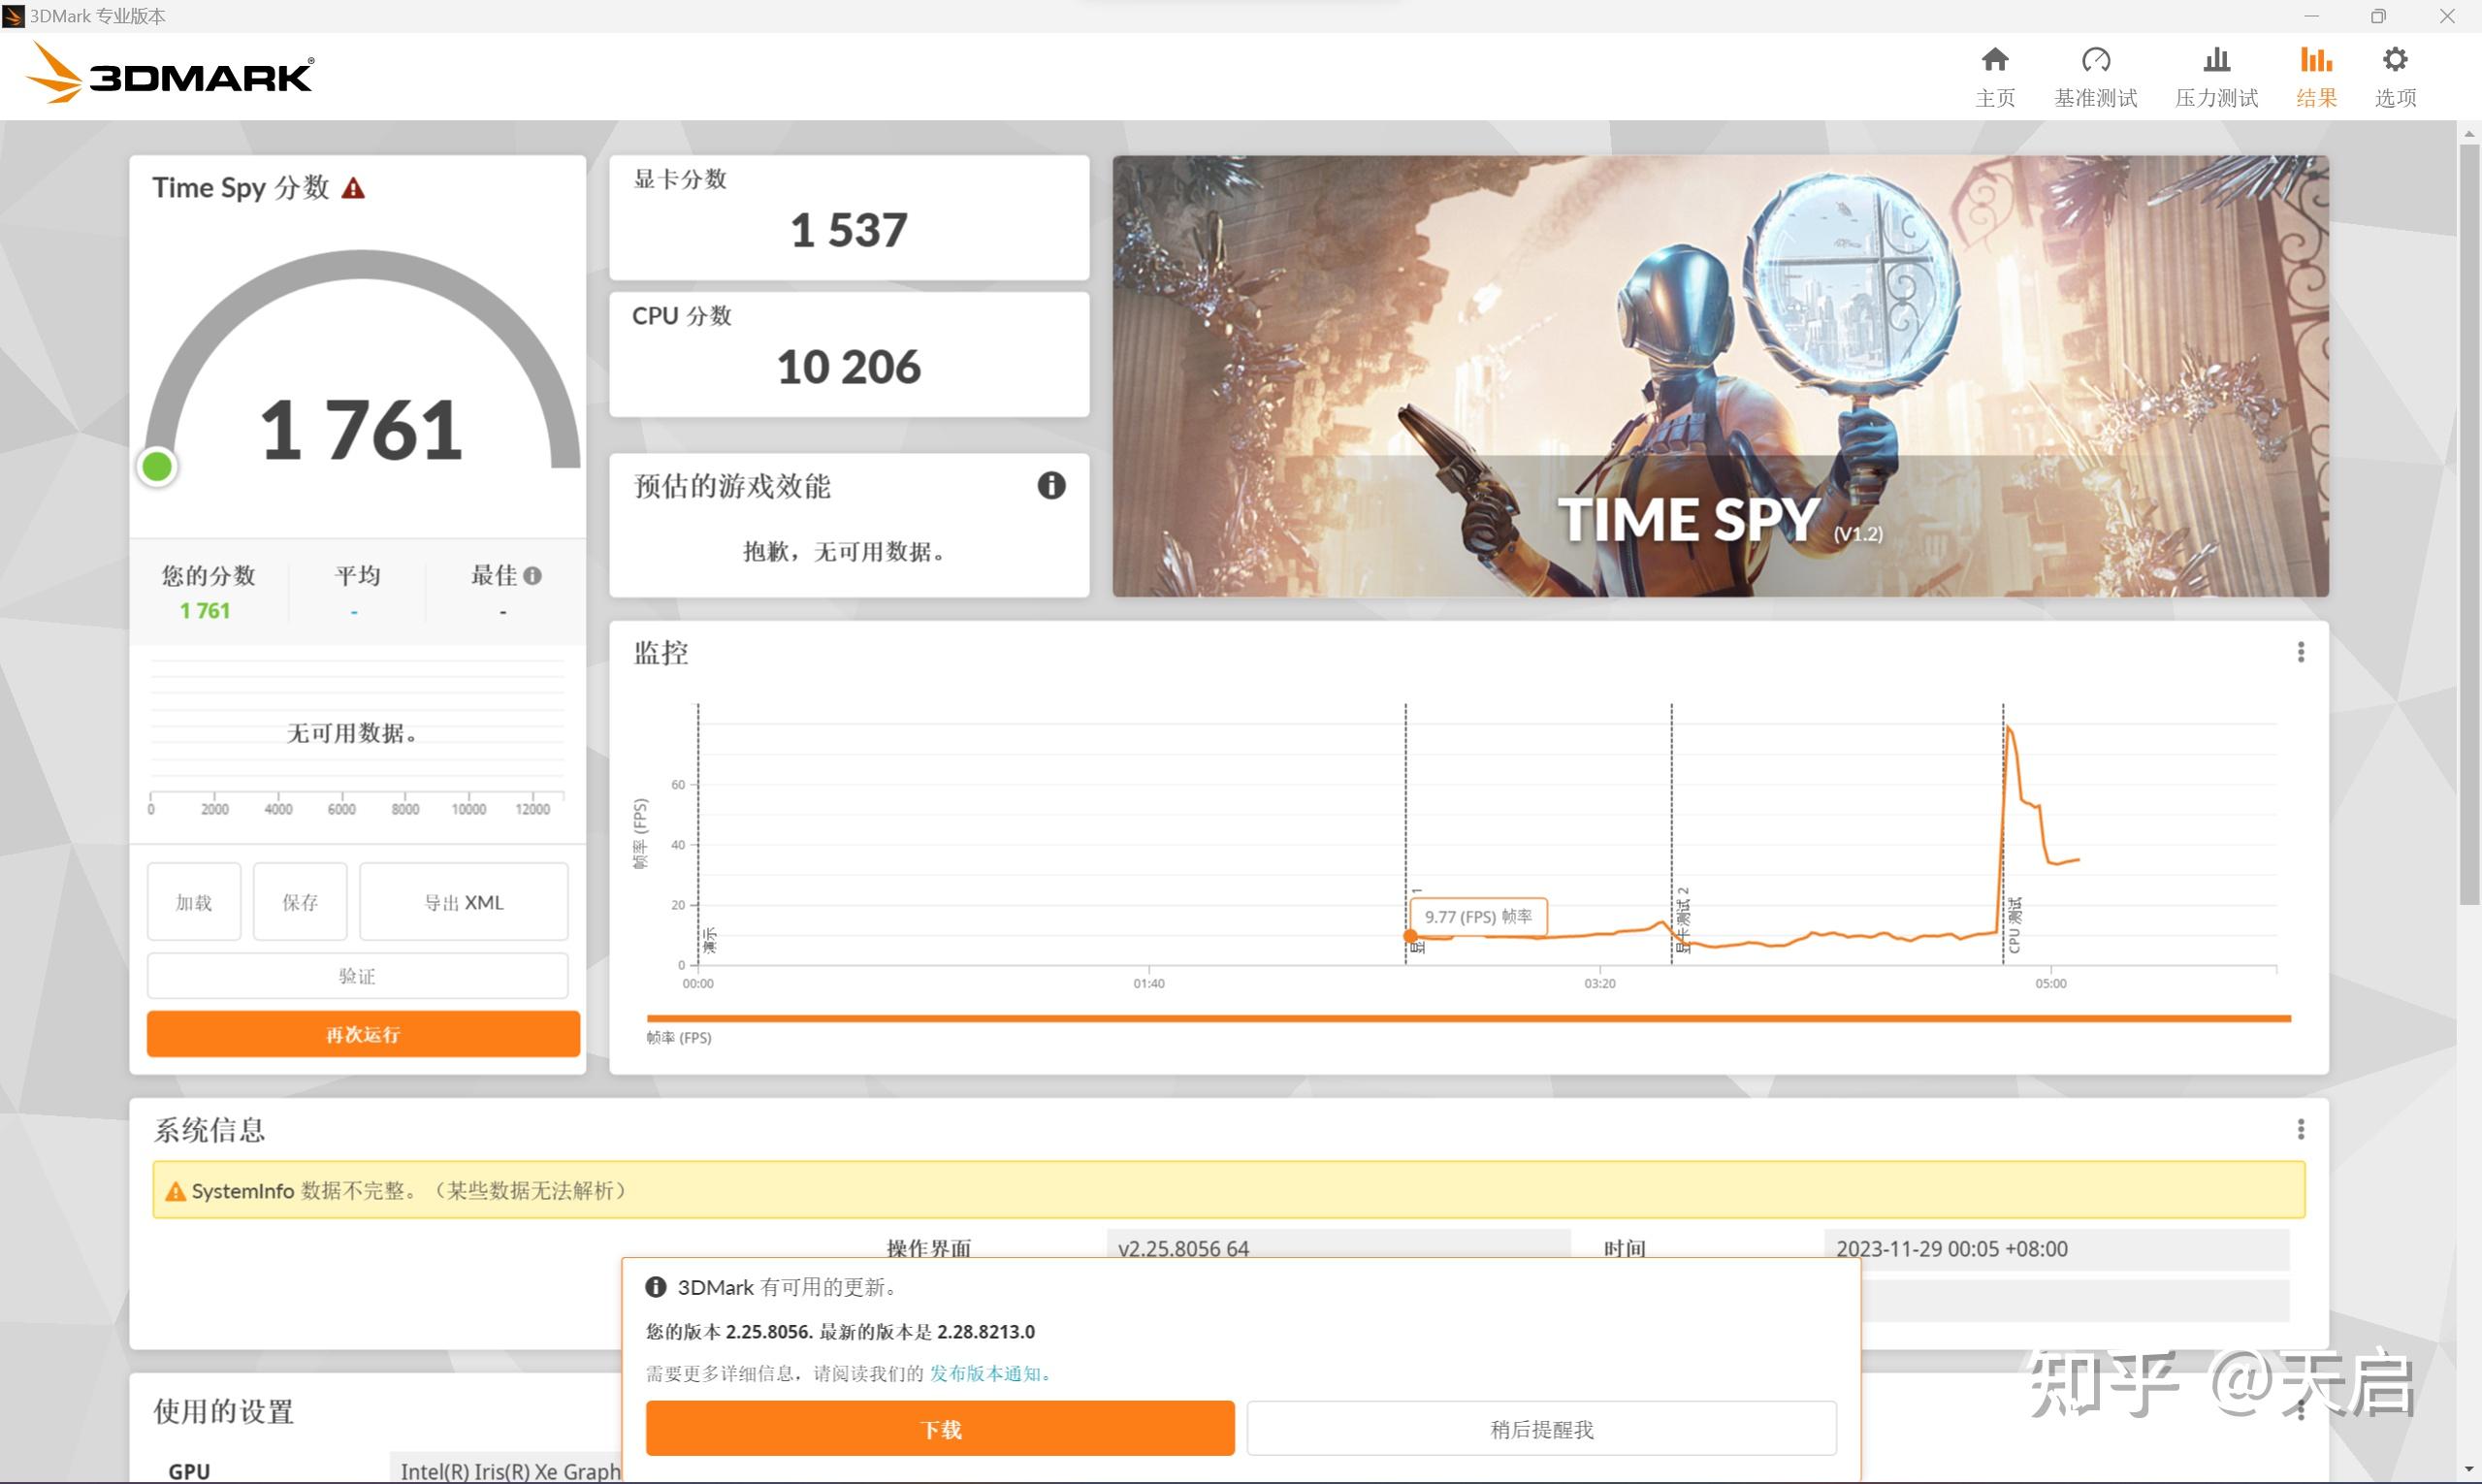Click the Time Spy banner image
Screen dimensions: 2482x1484
click(x=1720, y=376)
